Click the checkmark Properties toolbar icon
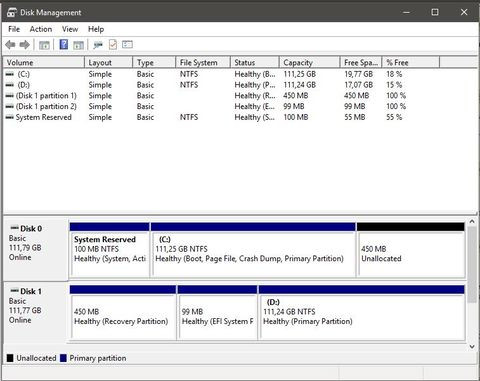This screenshot has width=480, height=381. coord(113,44)
